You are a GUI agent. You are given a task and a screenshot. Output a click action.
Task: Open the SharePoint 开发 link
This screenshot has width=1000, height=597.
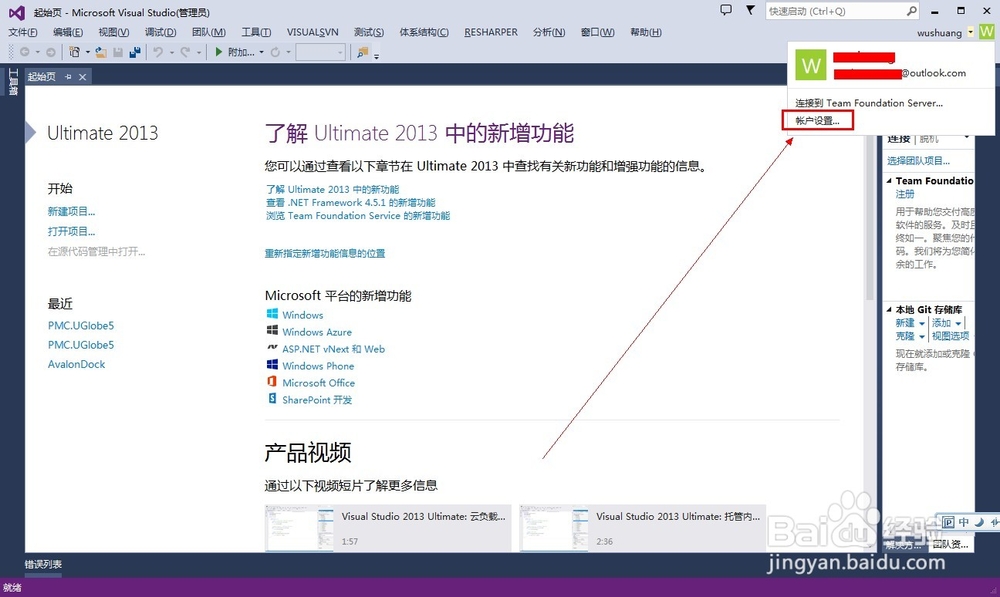(317, 400)
